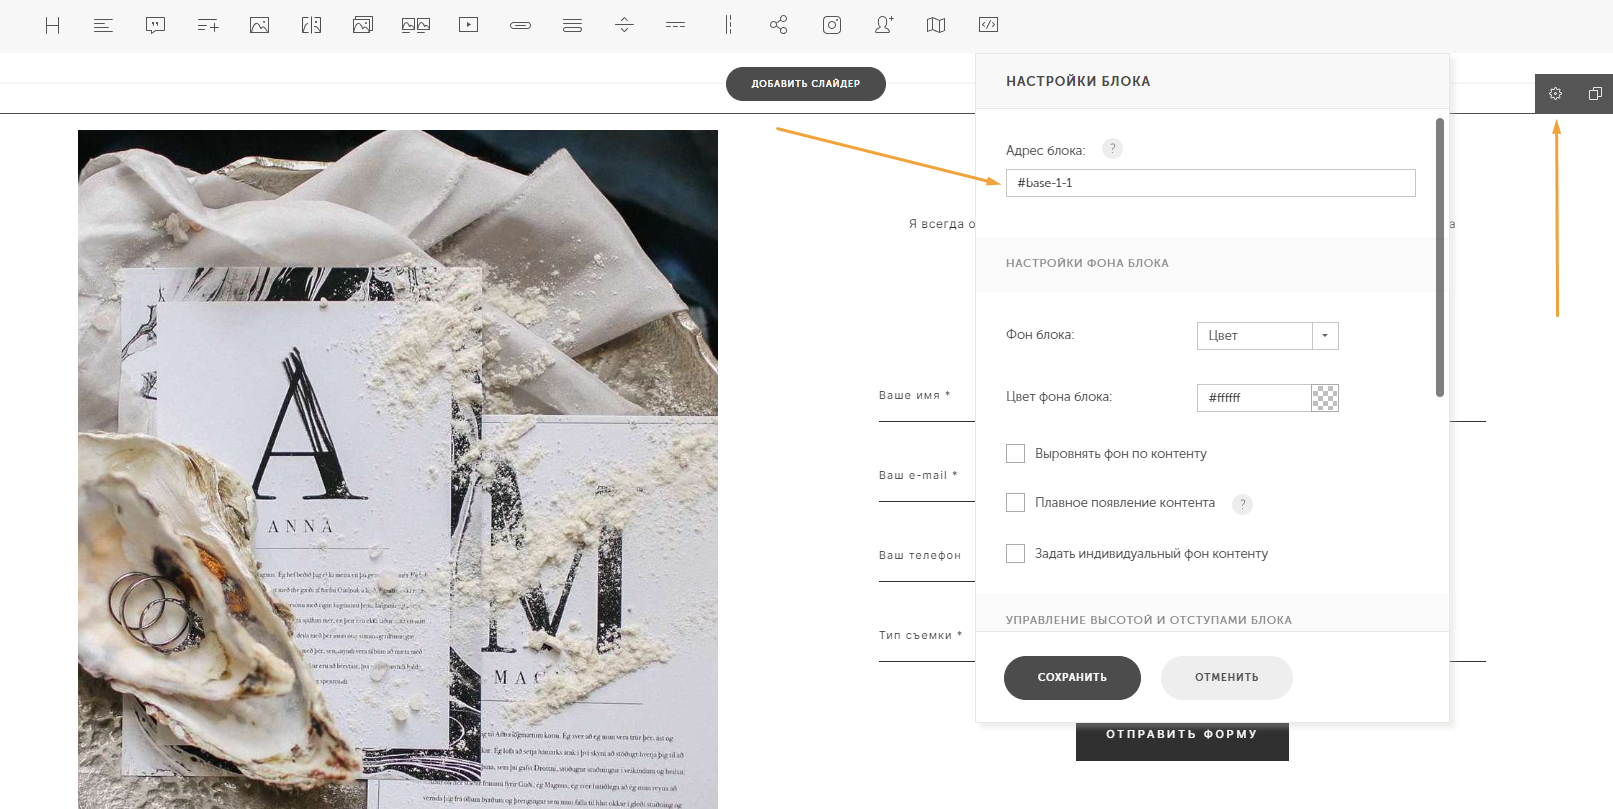The image size is (1613, 809).
Task: Click the 'Сохранить' button
Action: [x=1072, y=678]
